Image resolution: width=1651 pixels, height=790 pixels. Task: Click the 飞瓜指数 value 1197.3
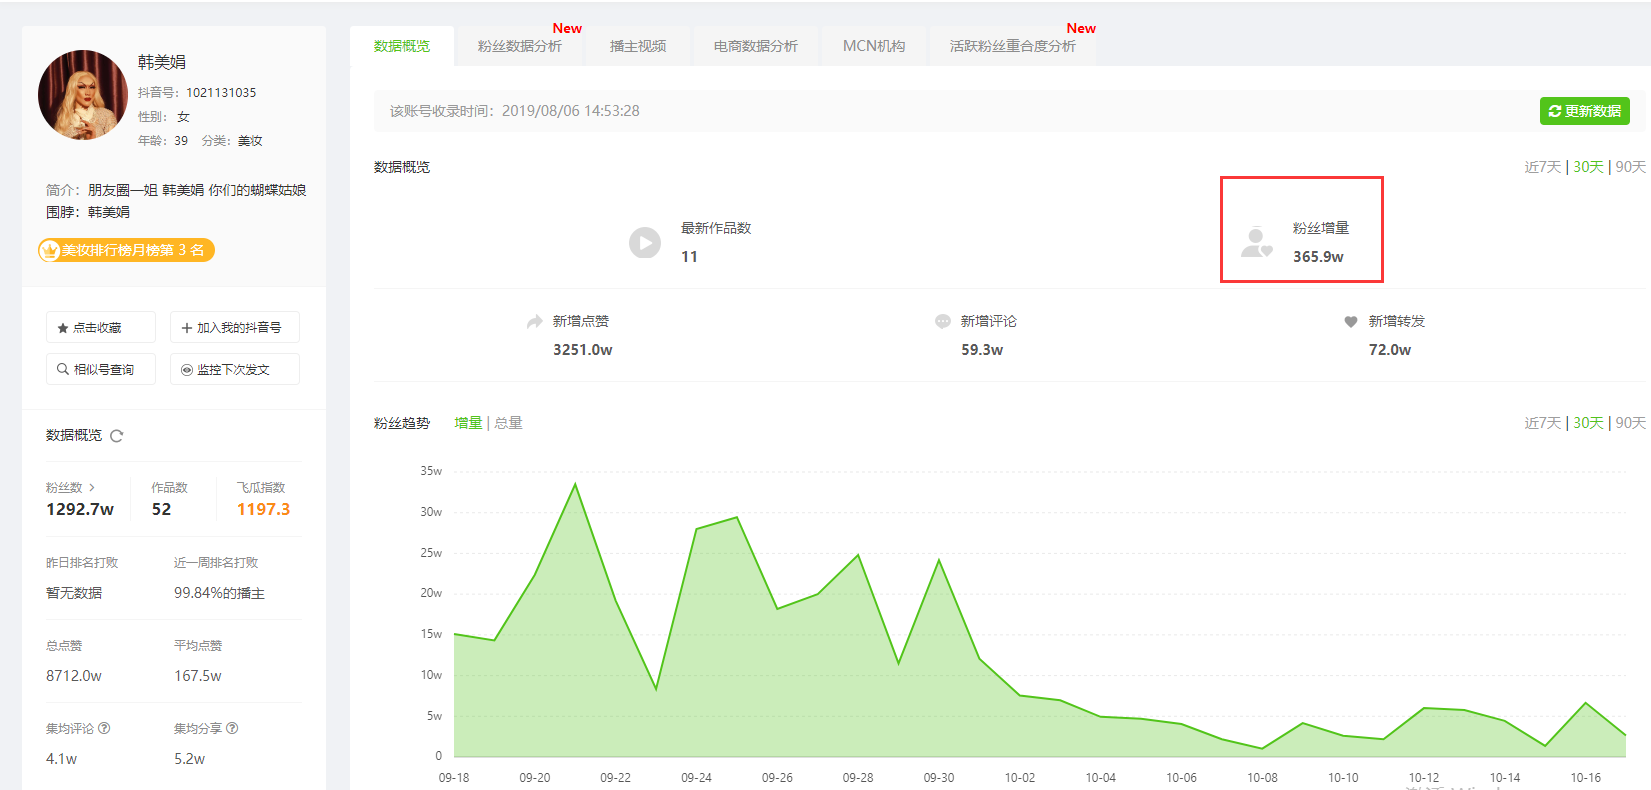pyautogui.click(x=263, y=509)
